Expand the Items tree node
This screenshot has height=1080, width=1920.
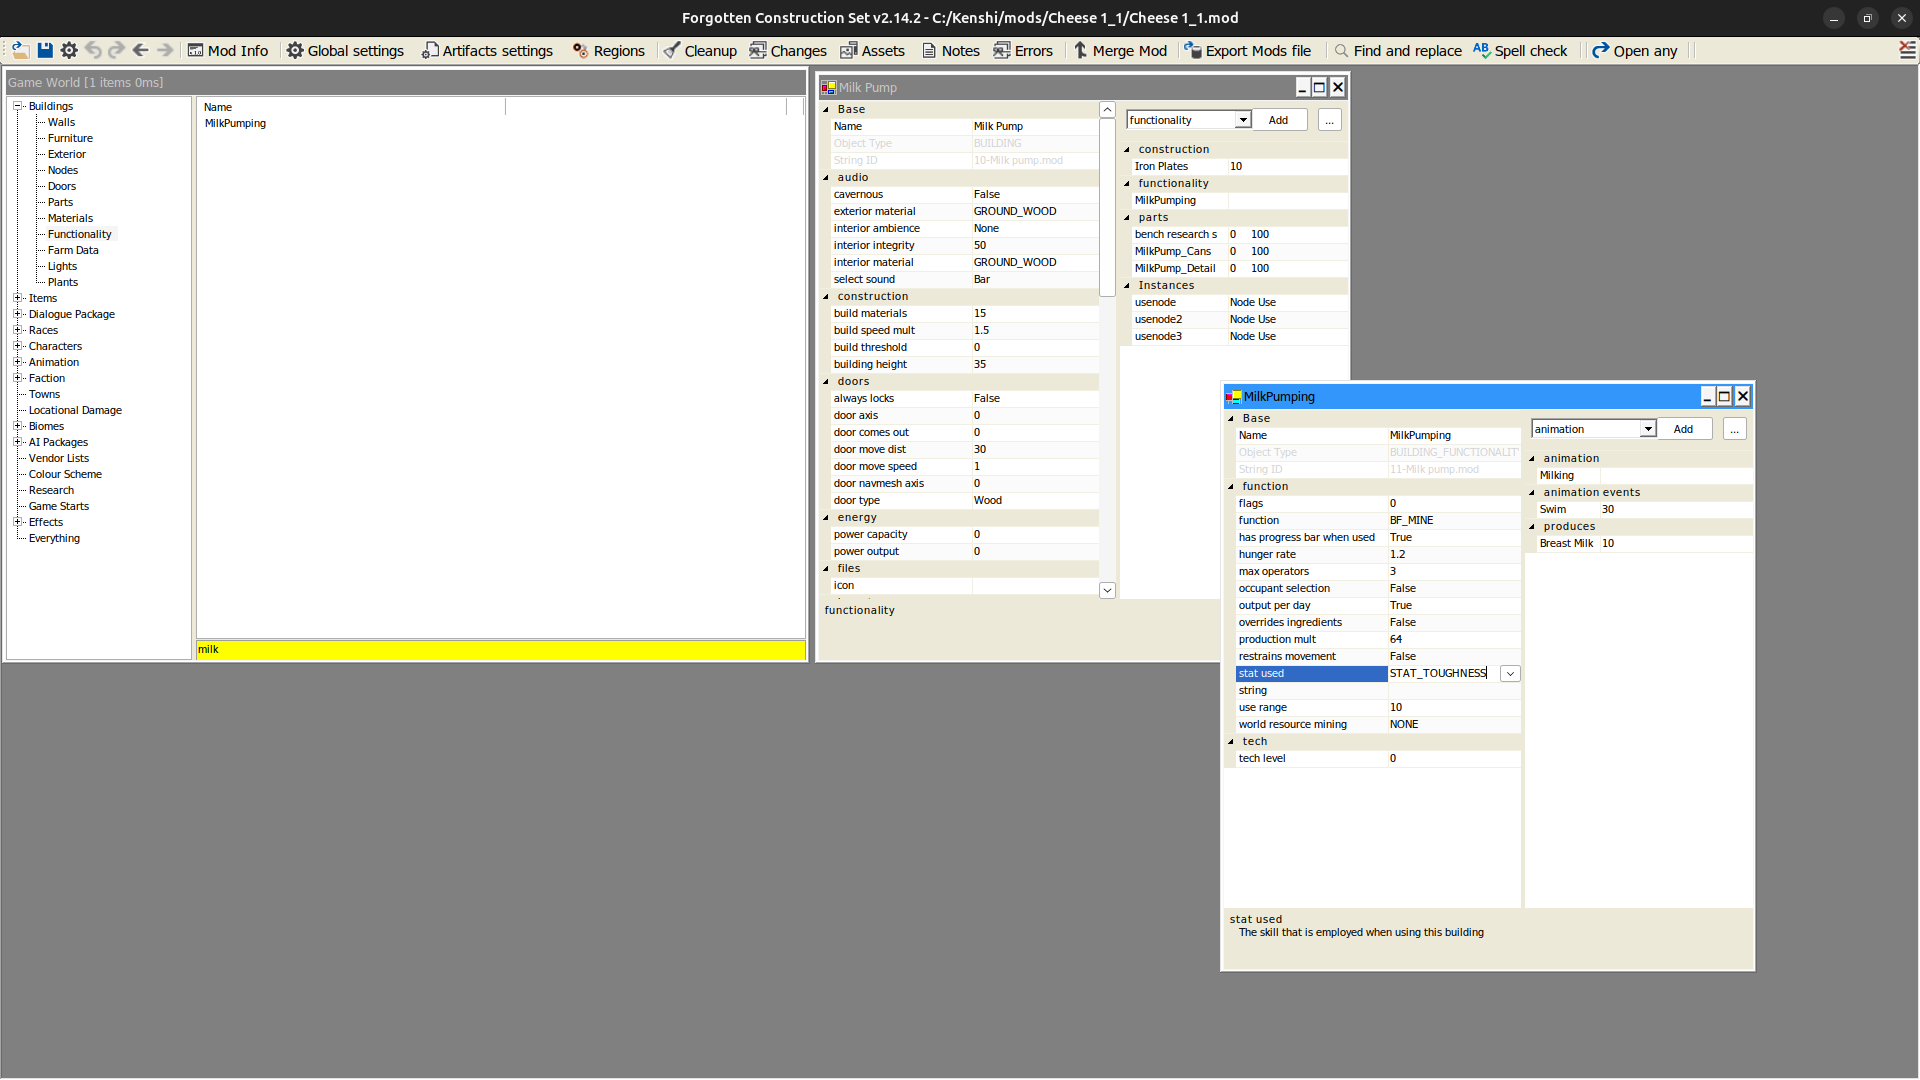[17, 298]
